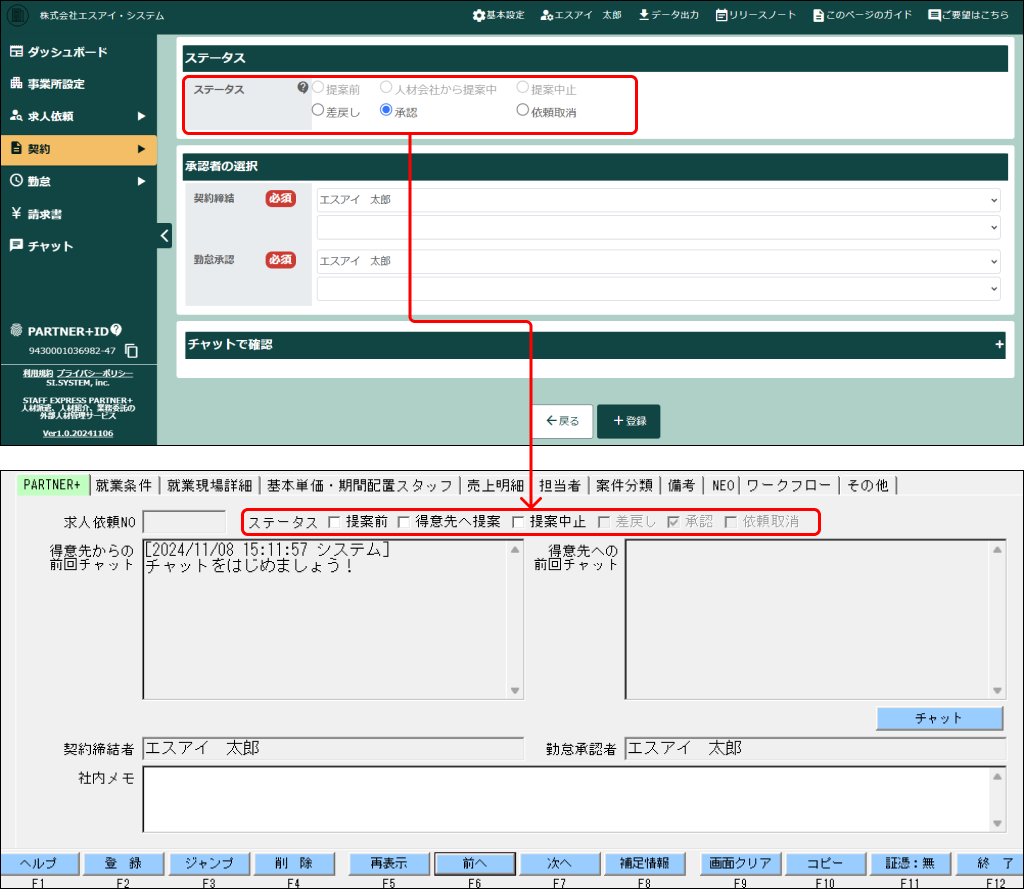Open 基本設定 gear icon in header
Viewport: 1024px width, 889px height.
(479, 15)
